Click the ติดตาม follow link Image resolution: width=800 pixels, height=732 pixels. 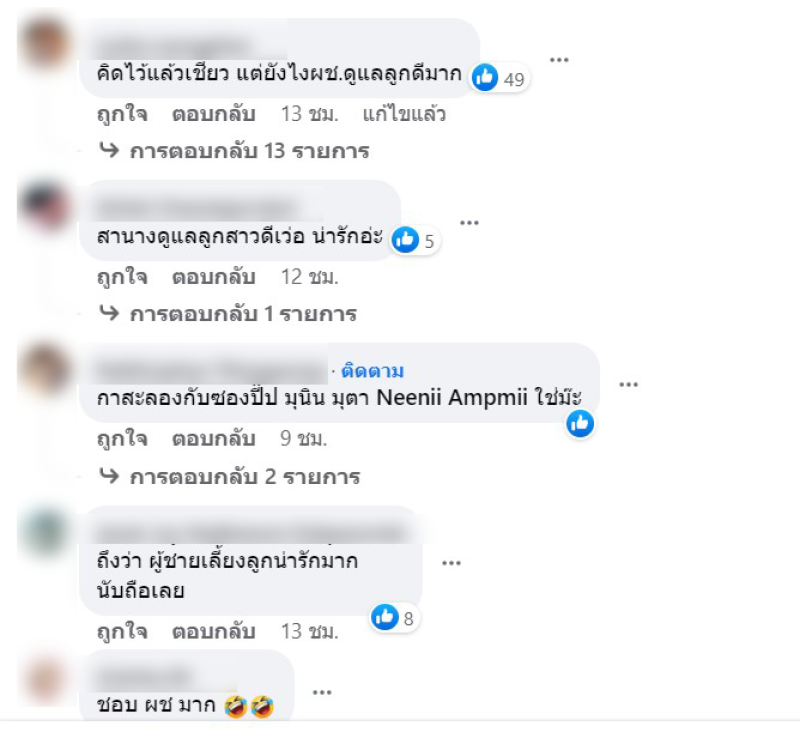pyautogui.click(x=372, y=370)
